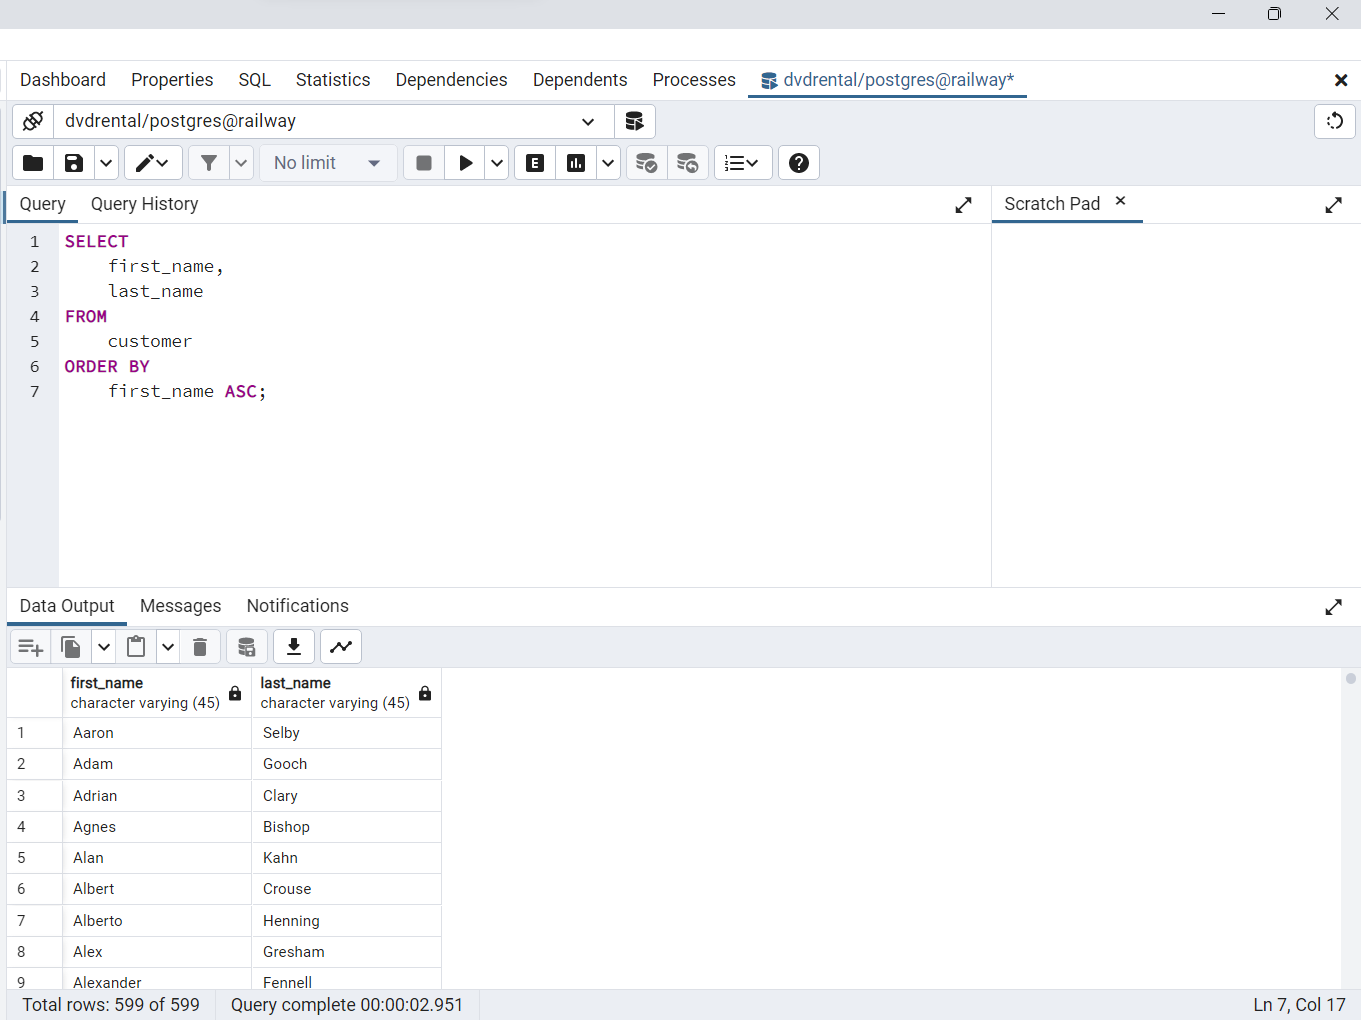Reset layout using the circular arrow icon

coord(1334,121)
